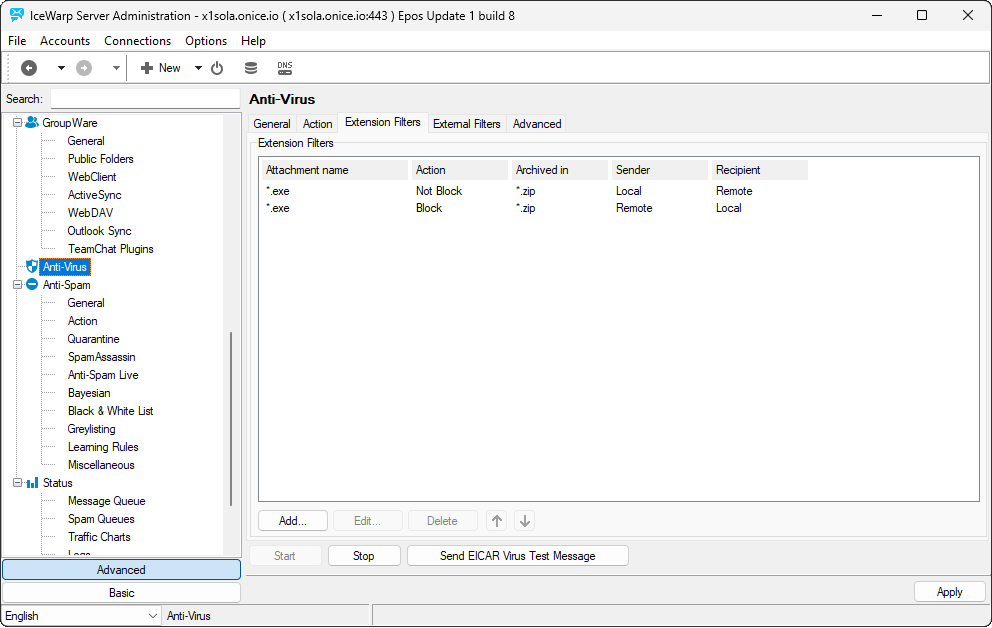
Task: Select Black & White List in tree
Action: [x=111, y=411]
